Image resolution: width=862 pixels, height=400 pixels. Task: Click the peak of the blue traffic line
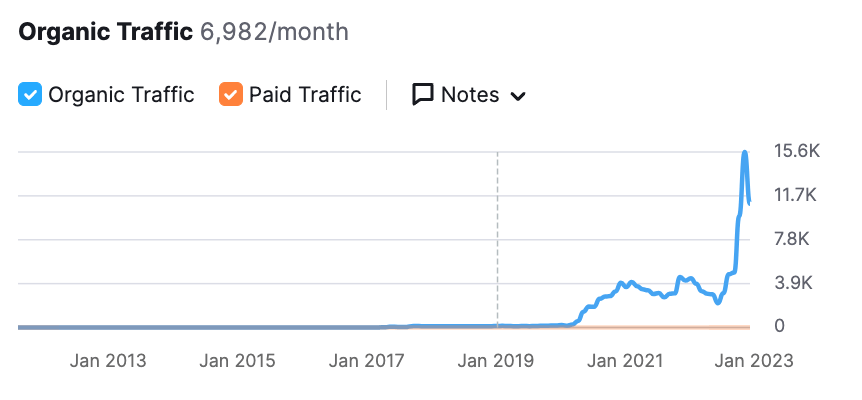[x=745, y=153]
